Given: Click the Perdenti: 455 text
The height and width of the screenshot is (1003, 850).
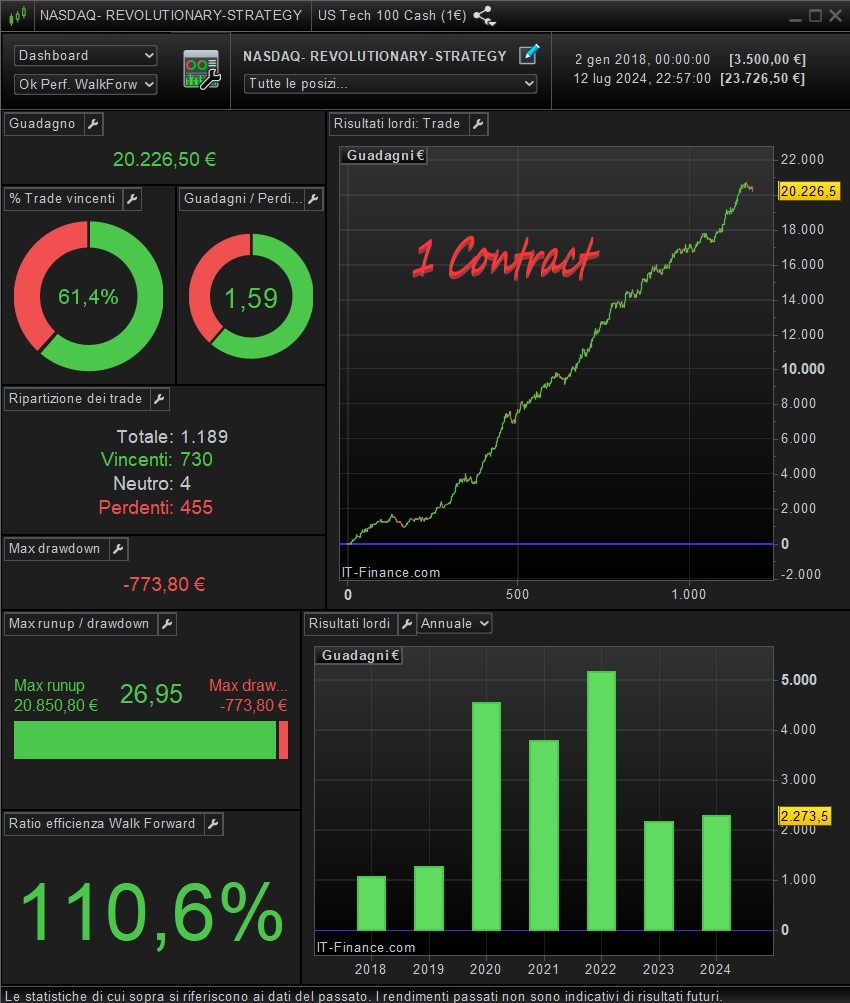Looking at the screenshot, I should click(x=155, y=508).
